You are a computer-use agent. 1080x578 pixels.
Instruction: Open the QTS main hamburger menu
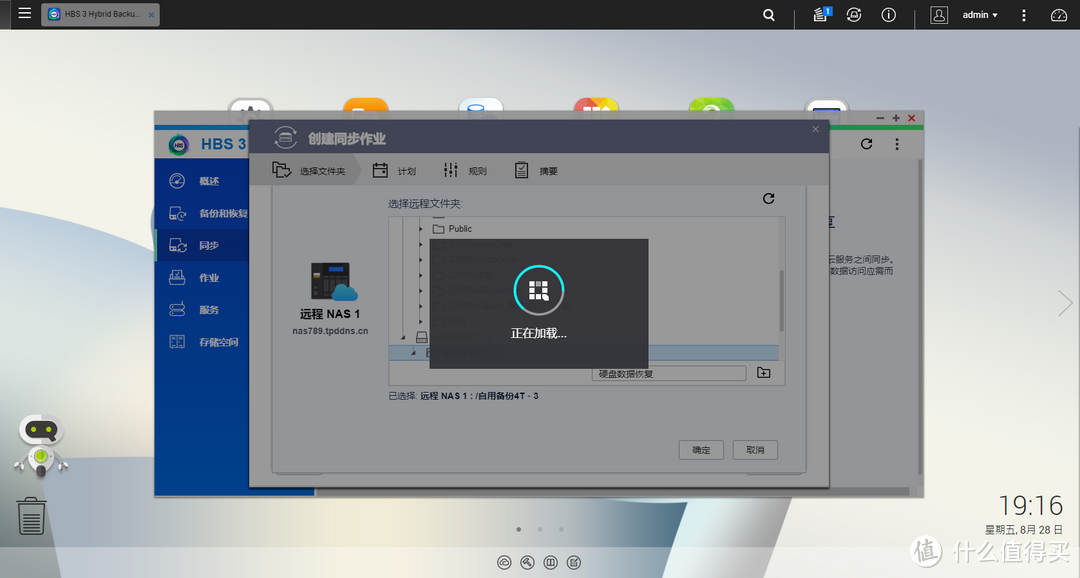25,13
